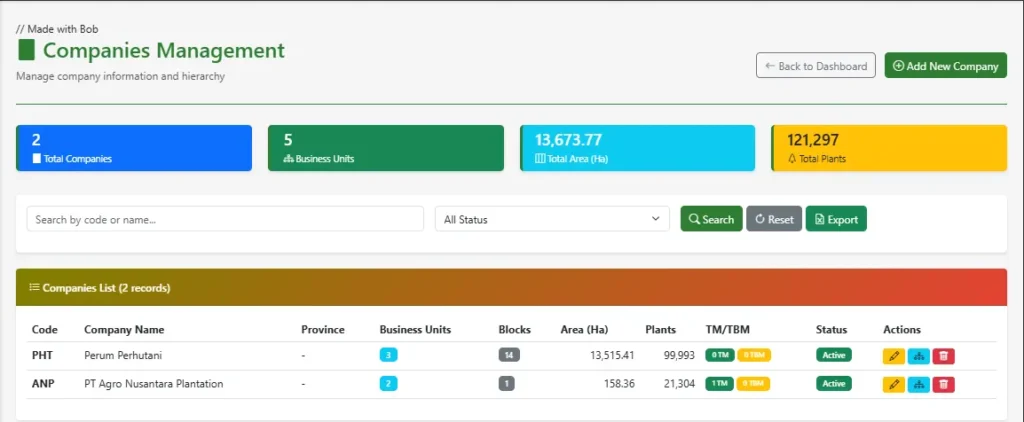Click the 0 TM badge in PHT row
This screenshot has height=422, width=1024.
click(720, 355)
